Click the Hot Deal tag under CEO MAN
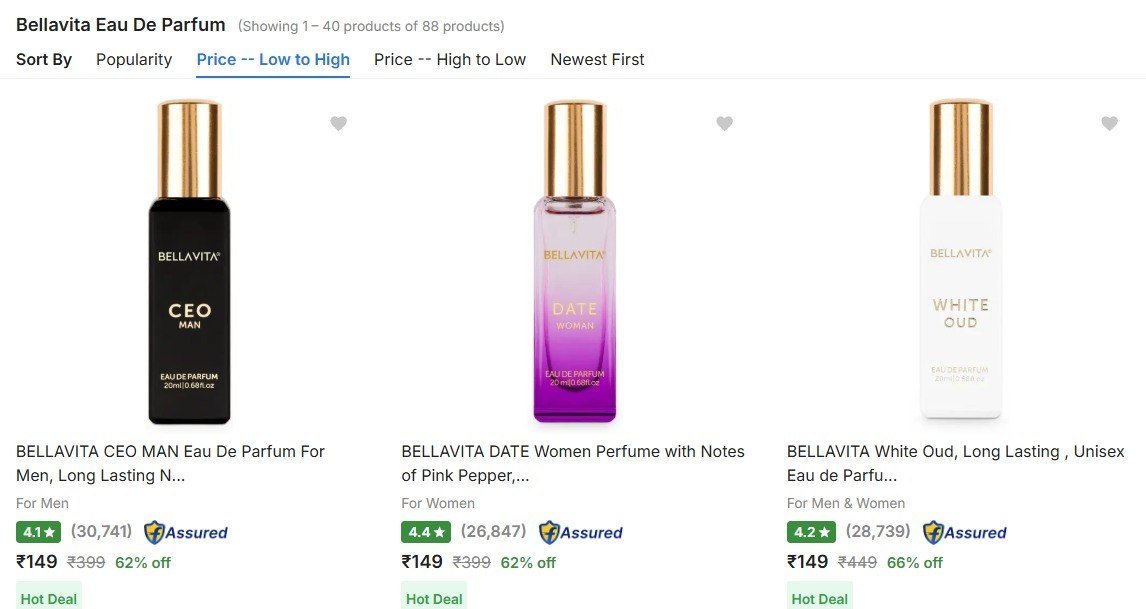1146x609 pixels. coord(48,597)
